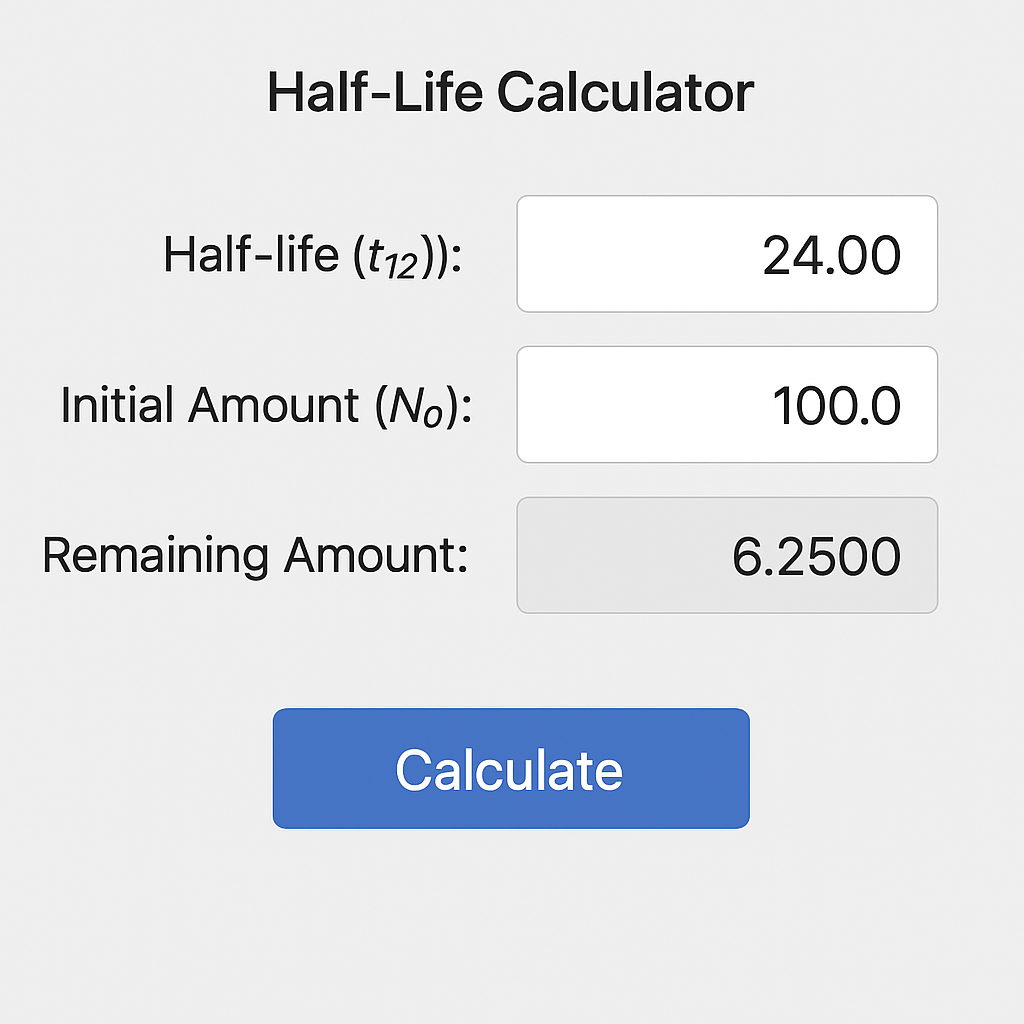
Task: Run the calculation with Calculate
Action: tap(511, 768)
